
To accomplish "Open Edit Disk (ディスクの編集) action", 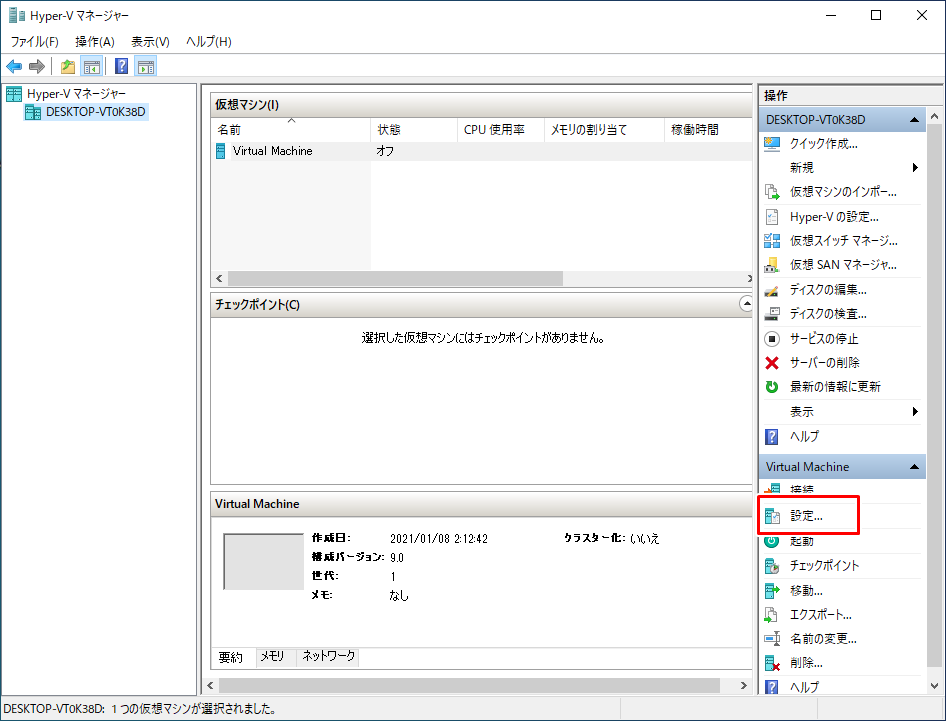I will click(x=827, y=290).
